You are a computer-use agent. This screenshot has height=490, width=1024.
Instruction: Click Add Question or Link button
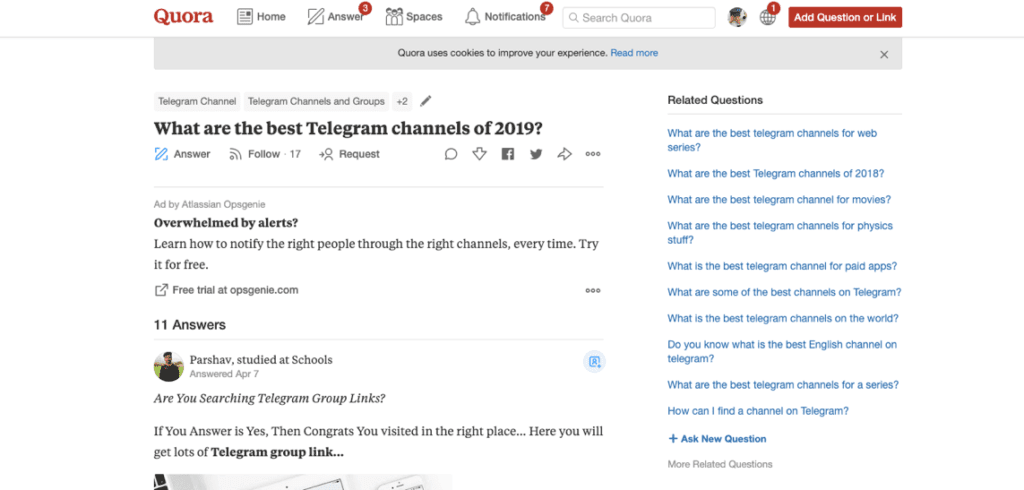click(x=845, y=18)
